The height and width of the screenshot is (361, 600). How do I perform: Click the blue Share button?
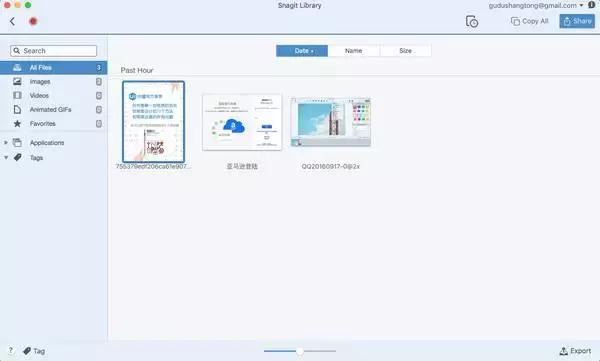pos(577,21)
